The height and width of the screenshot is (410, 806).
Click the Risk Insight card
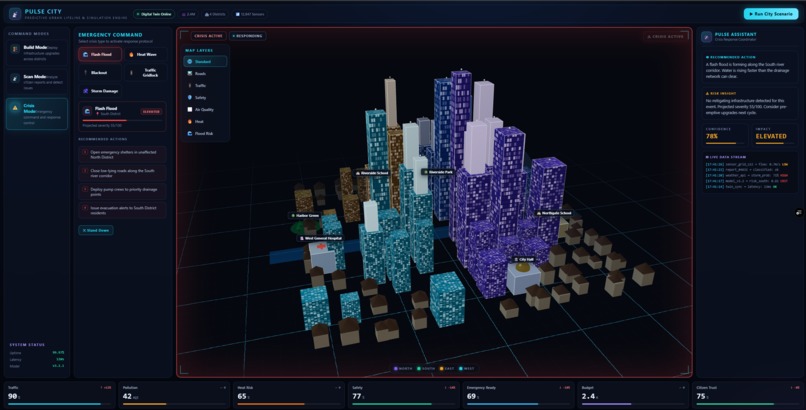tap(749, 104)
